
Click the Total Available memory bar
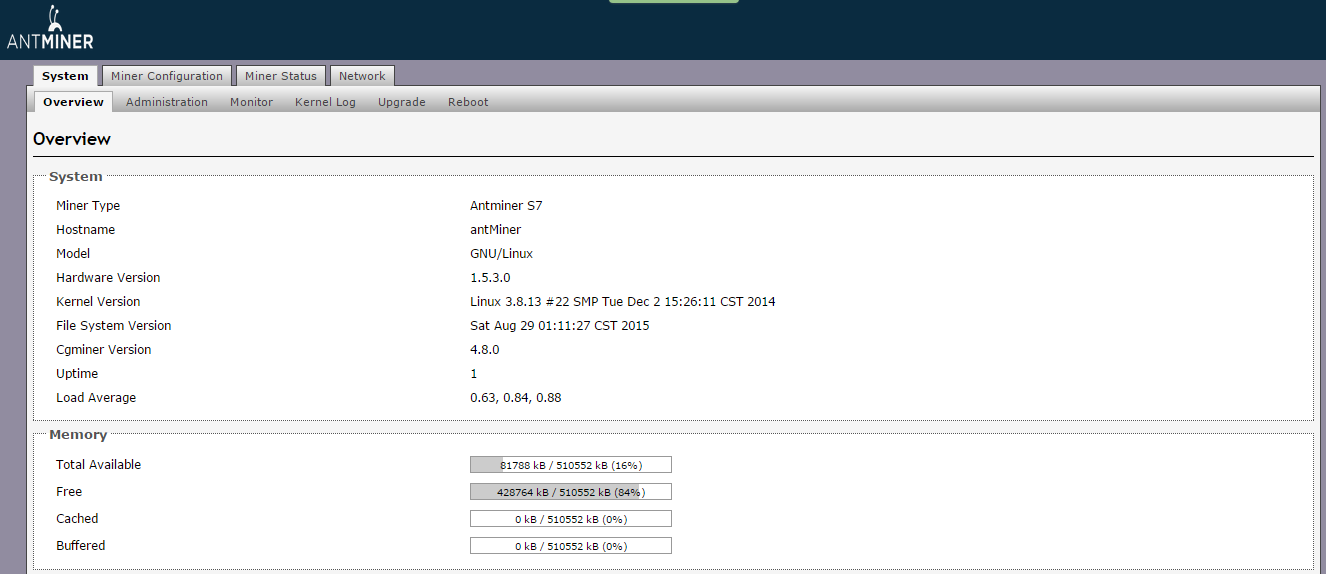click(570, 465)
